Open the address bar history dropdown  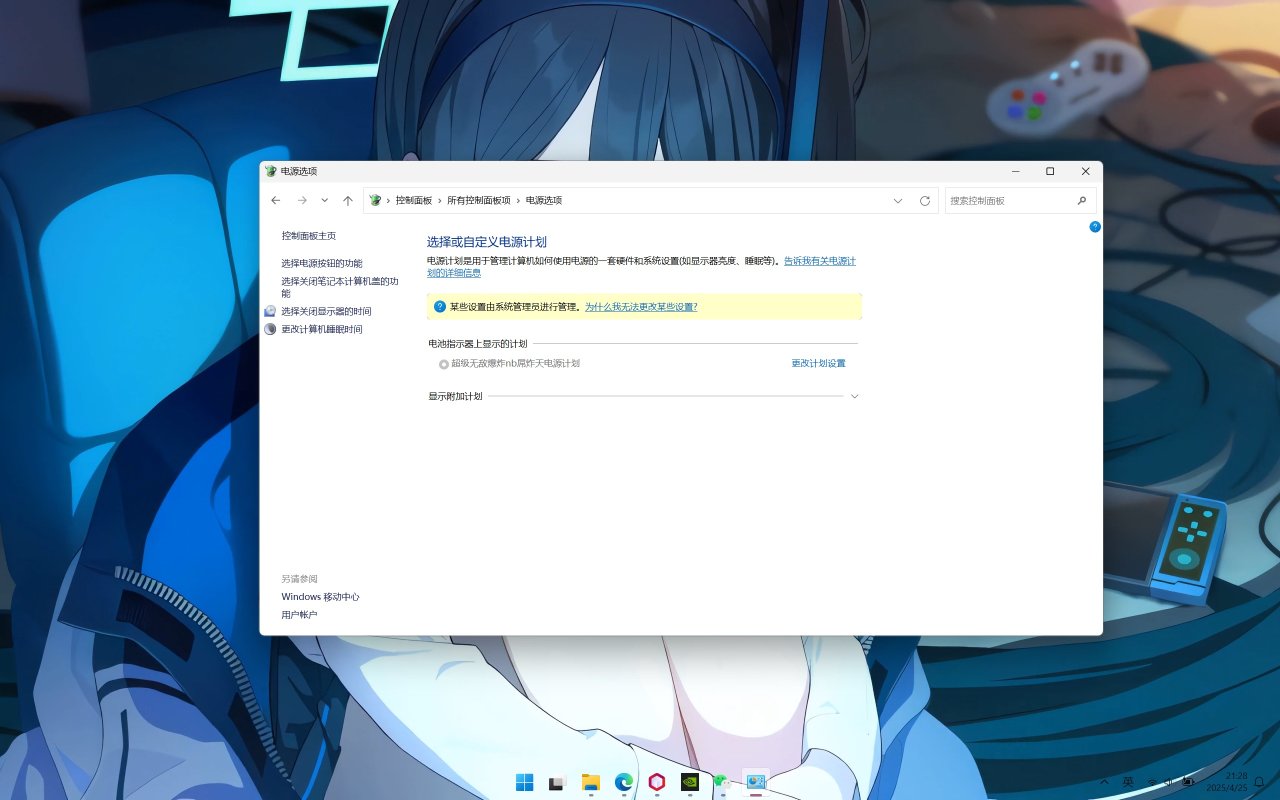point(898,201)
